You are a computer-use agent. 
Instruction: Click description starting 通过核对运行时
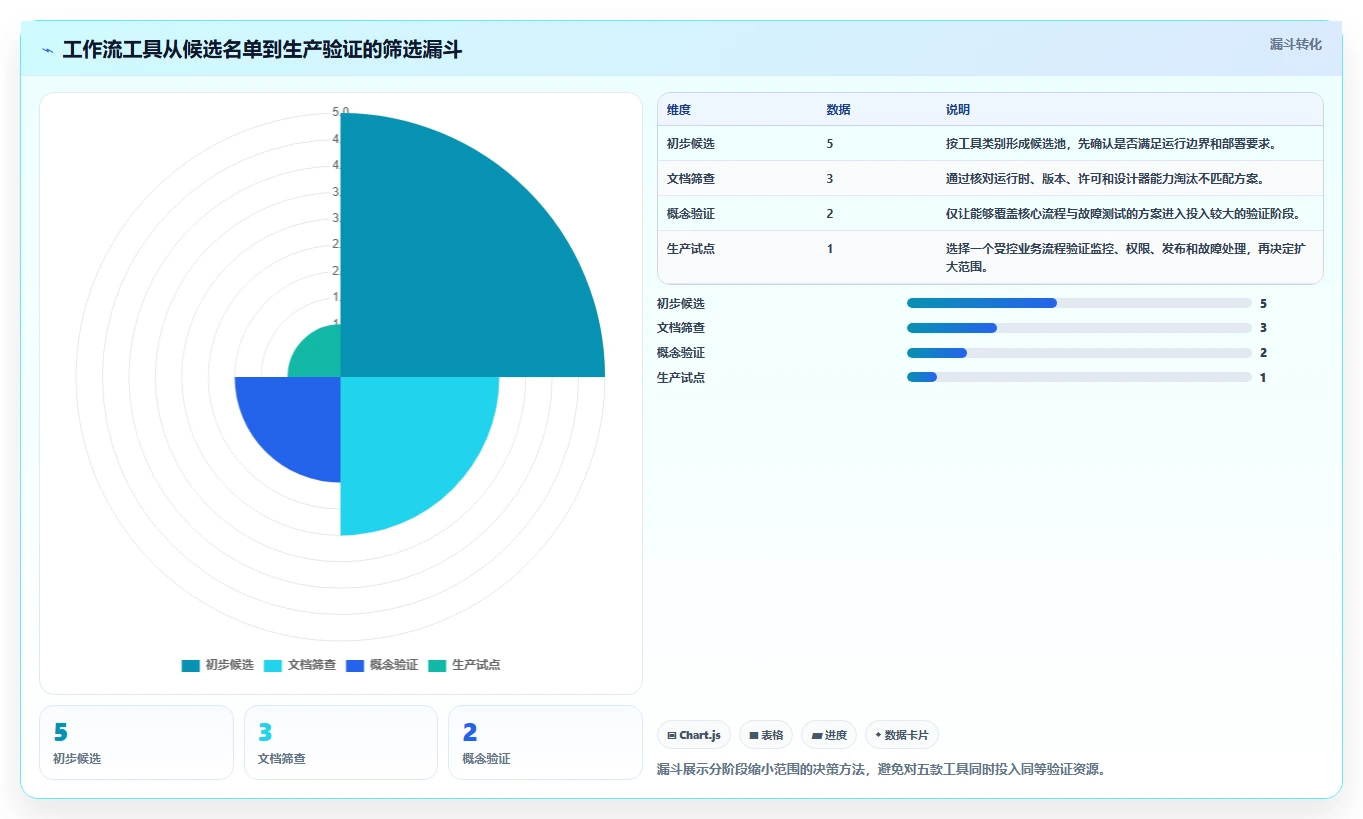click(1105, 179)
